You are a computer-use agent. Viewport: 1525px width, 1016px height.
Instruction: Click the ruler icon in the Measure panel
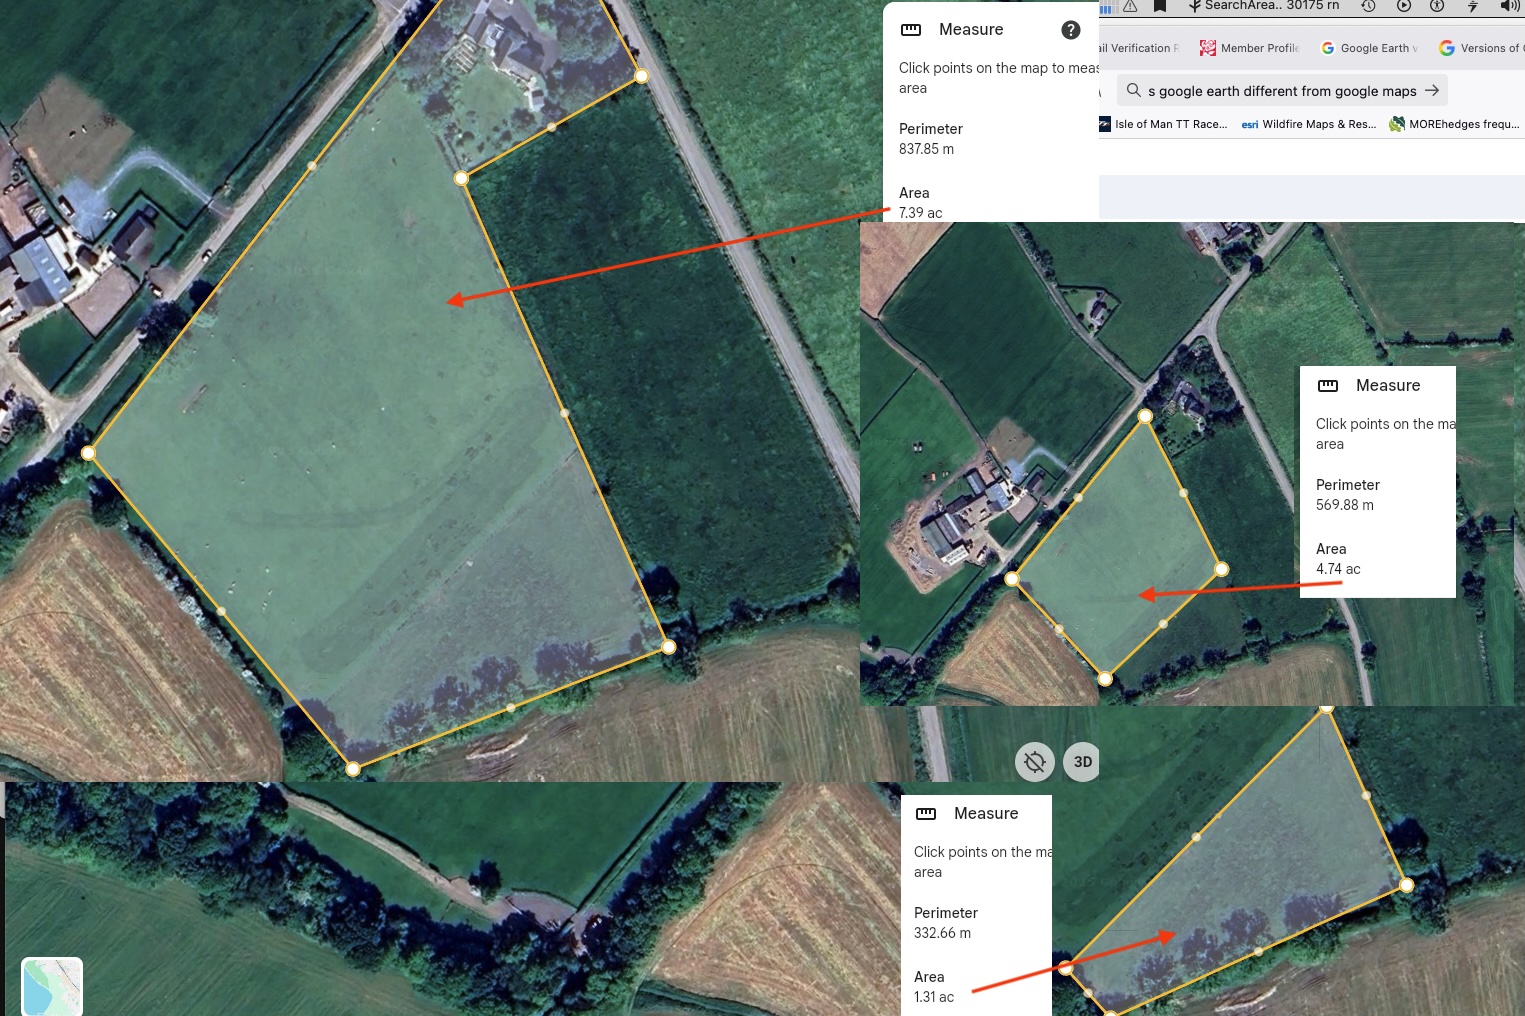(x=910, y=30)
